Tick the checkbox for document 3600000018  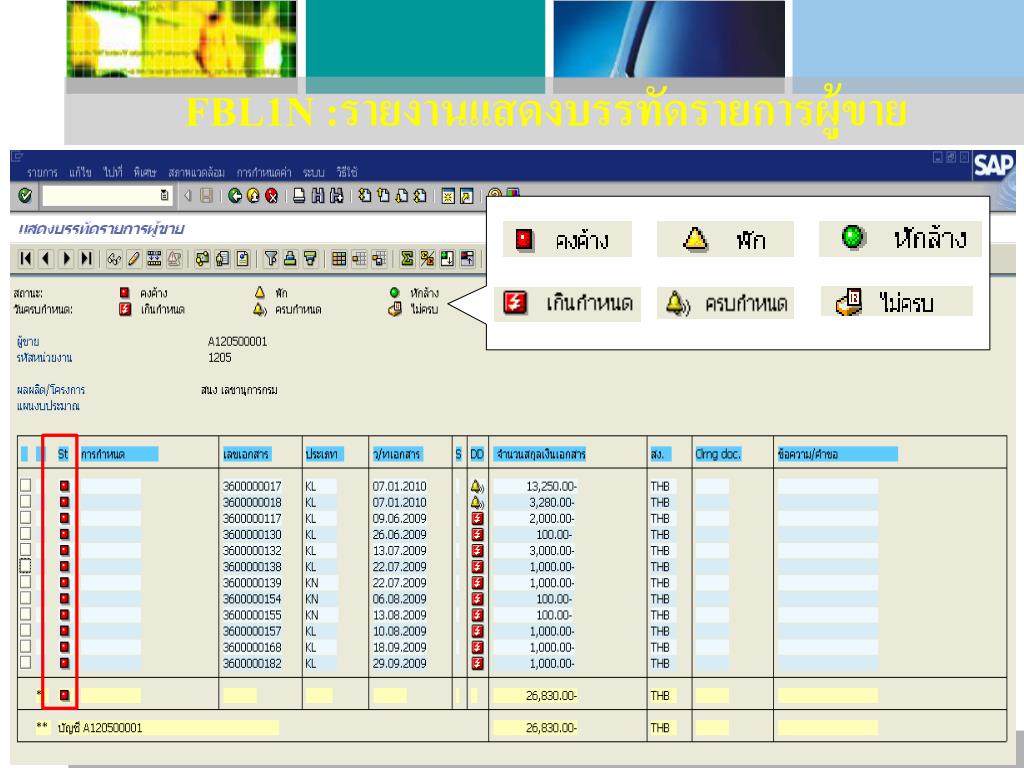click(x=25, y=501)
